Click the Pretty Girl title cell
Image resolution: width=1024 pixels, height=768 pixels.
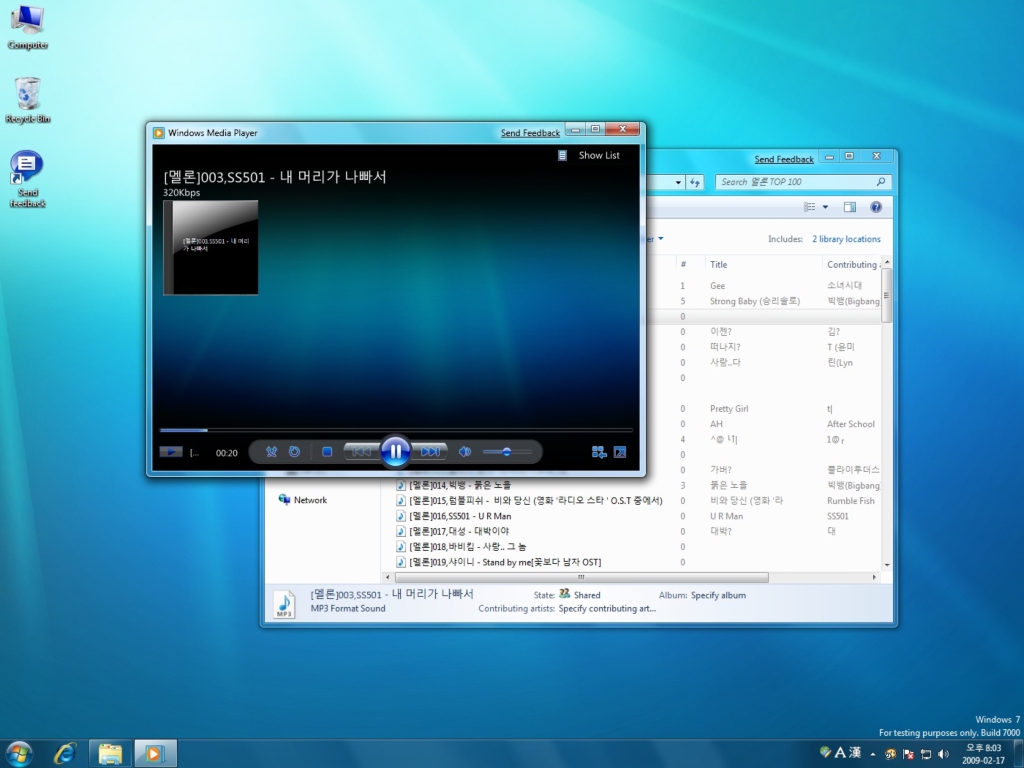click(729, 409)
